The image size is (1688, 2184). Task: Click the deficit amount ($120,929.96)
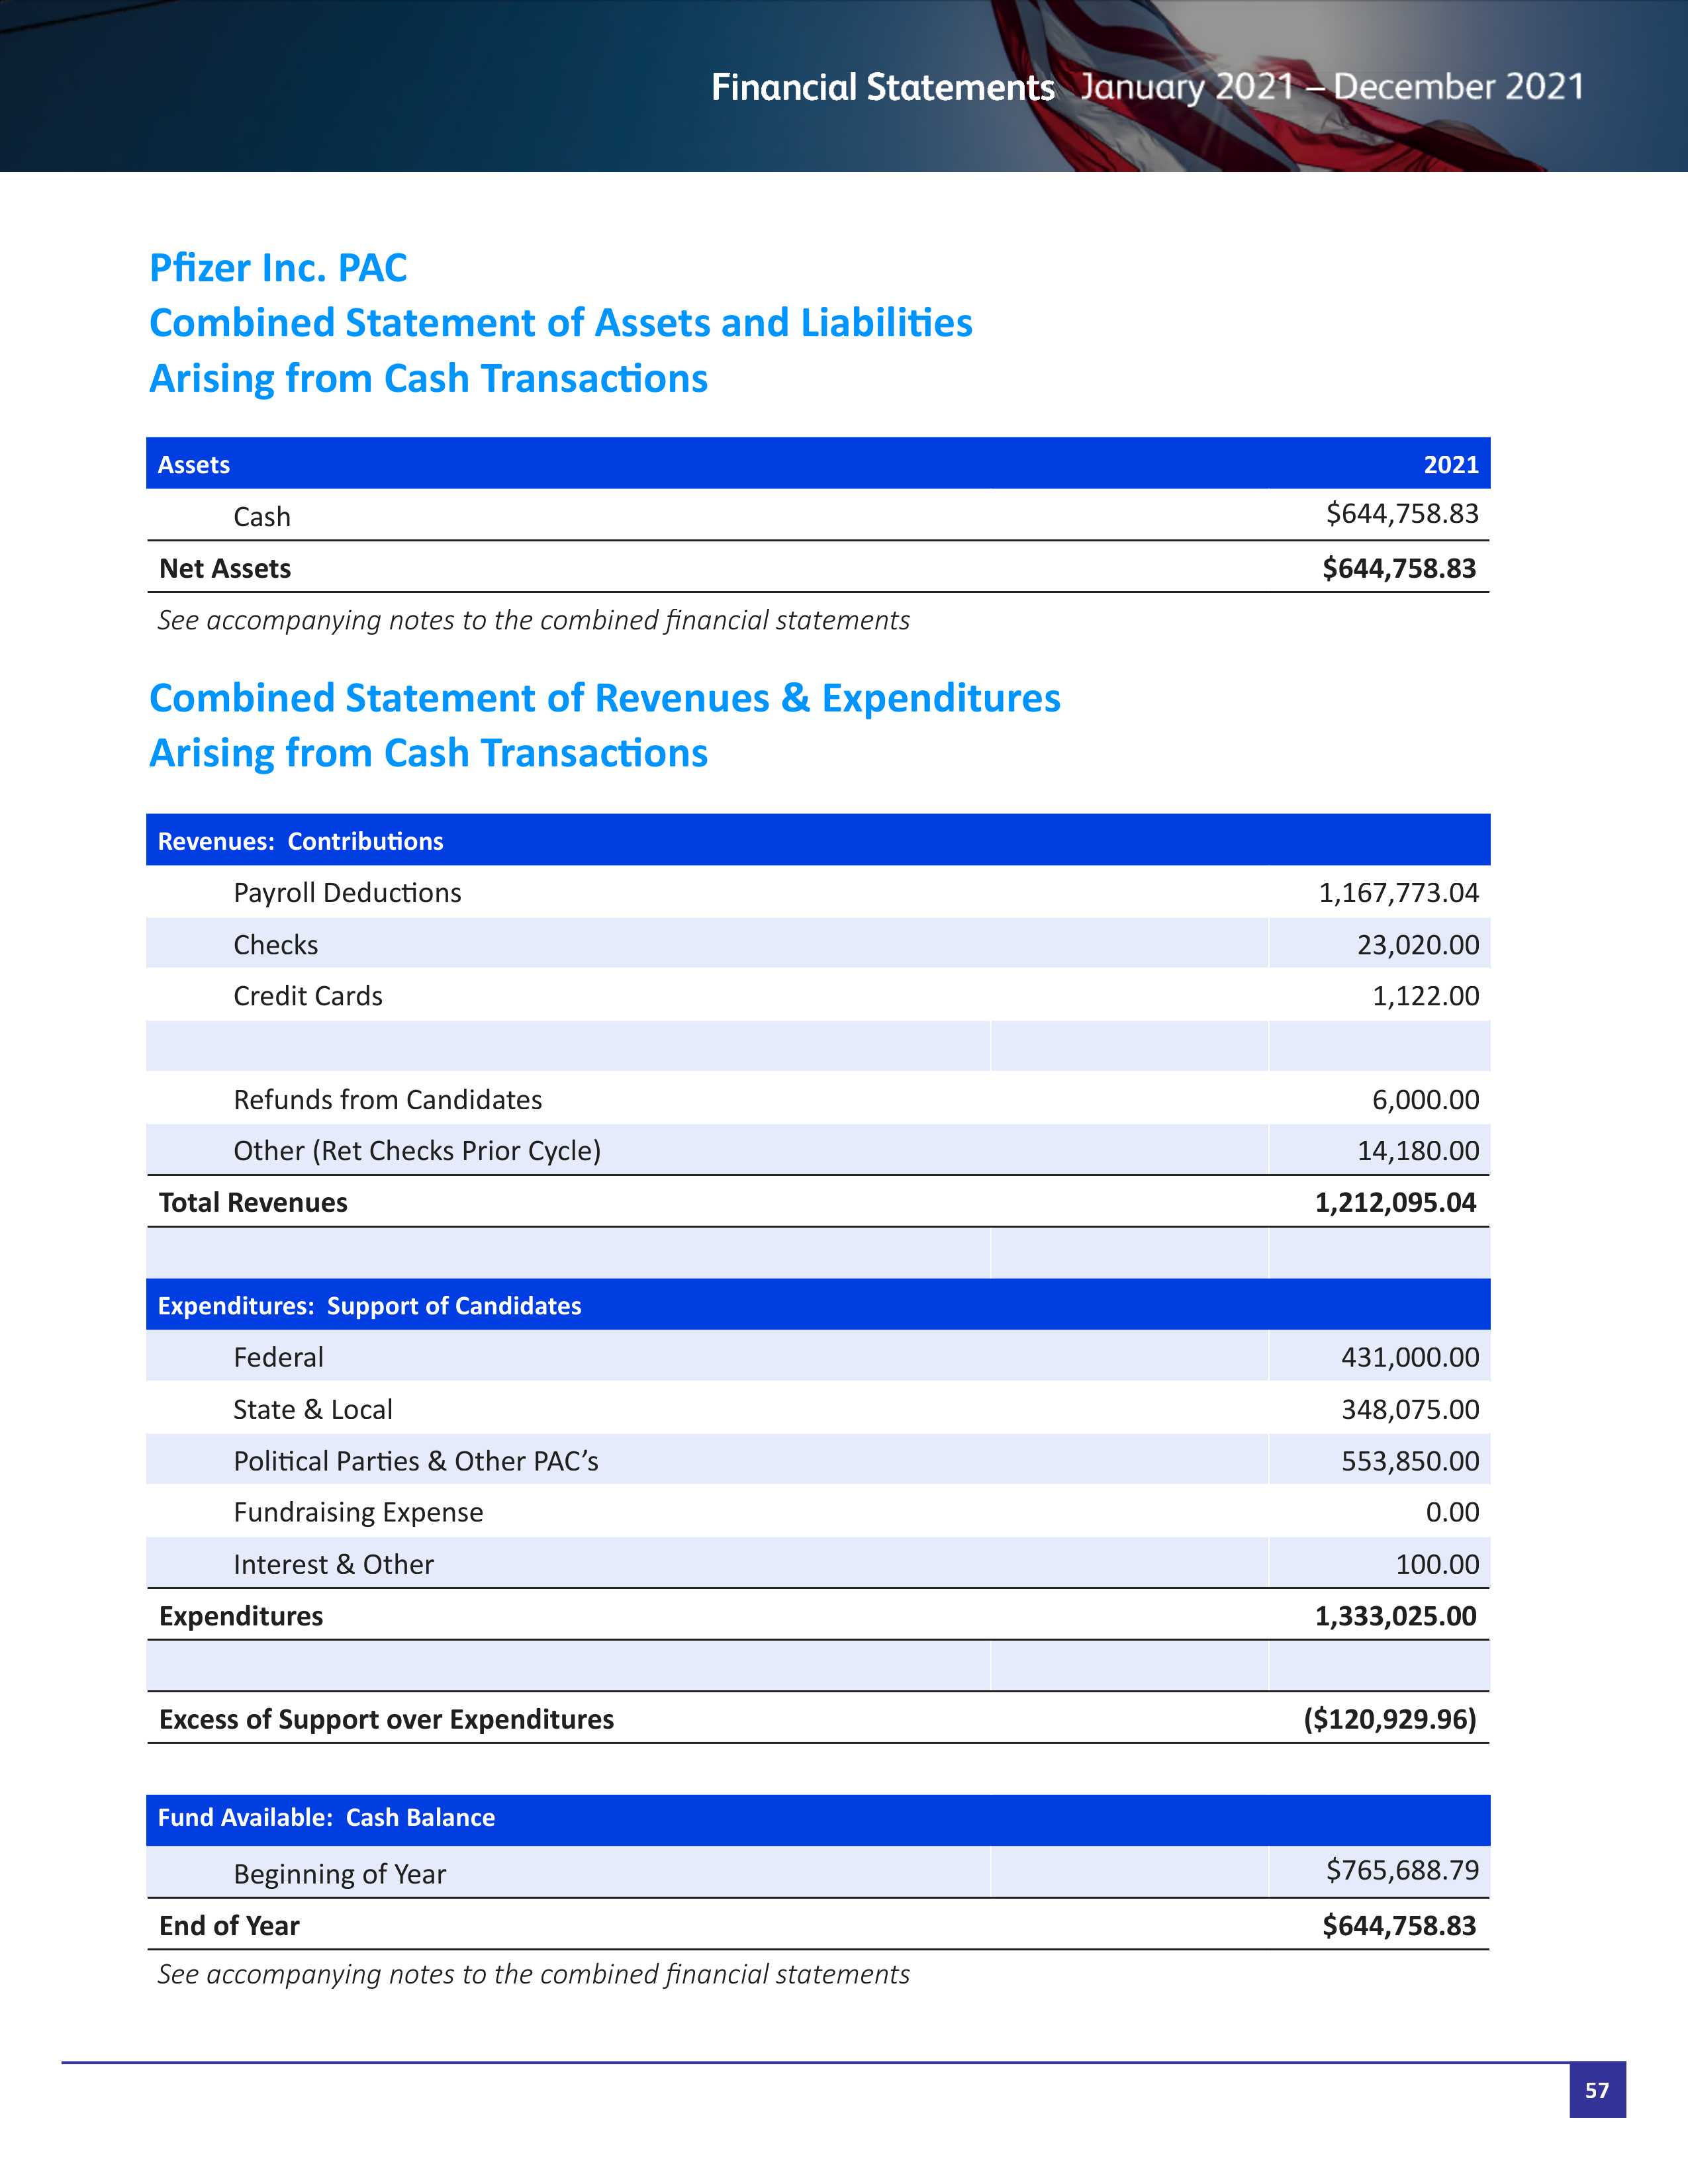click(1390, 1720)
